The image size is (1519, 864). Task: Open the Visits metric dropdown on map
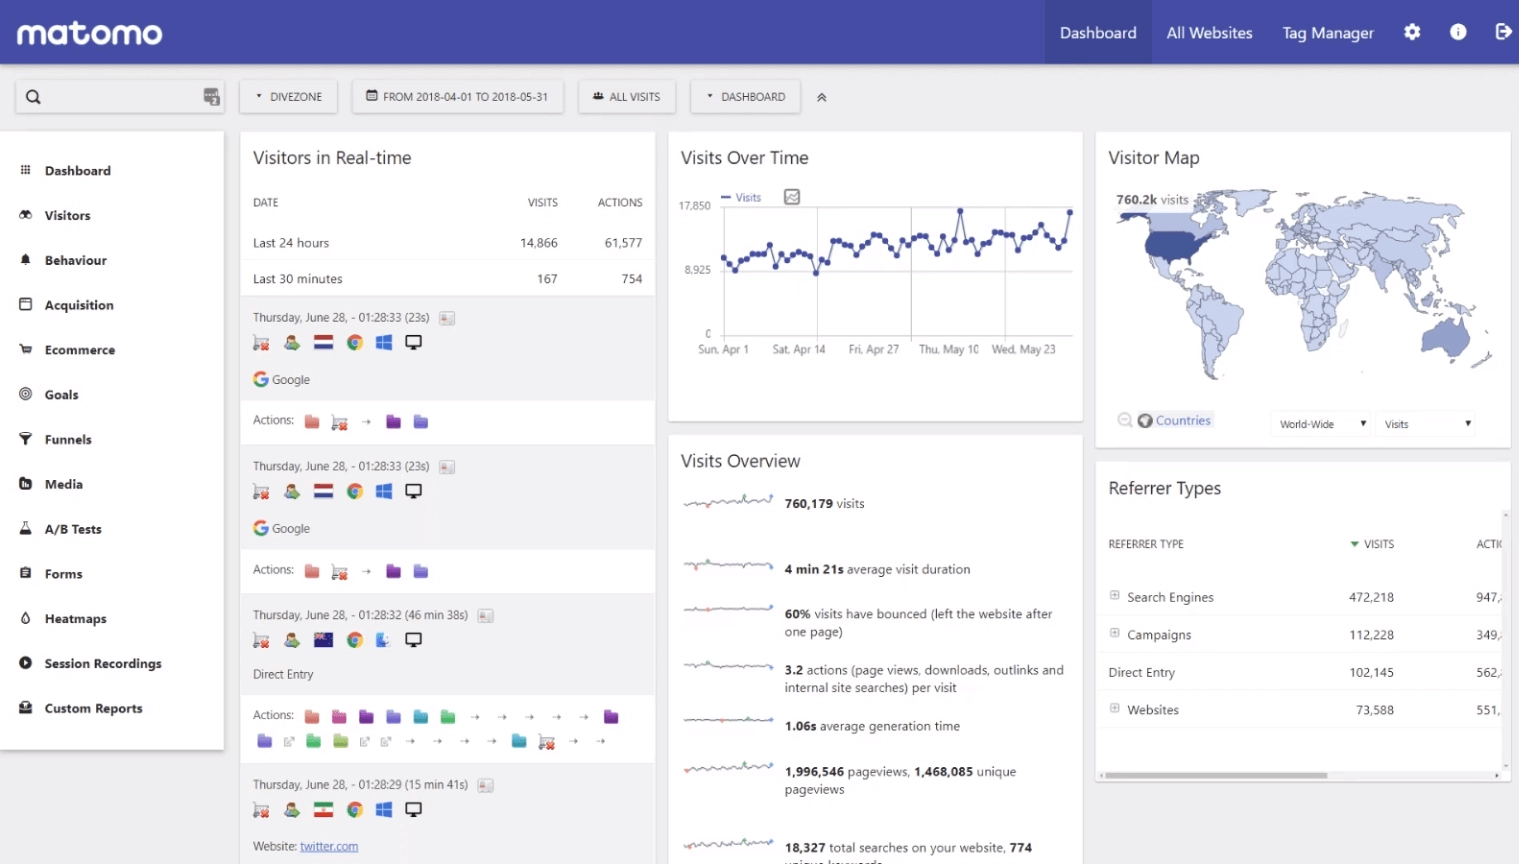[1426, 424]
